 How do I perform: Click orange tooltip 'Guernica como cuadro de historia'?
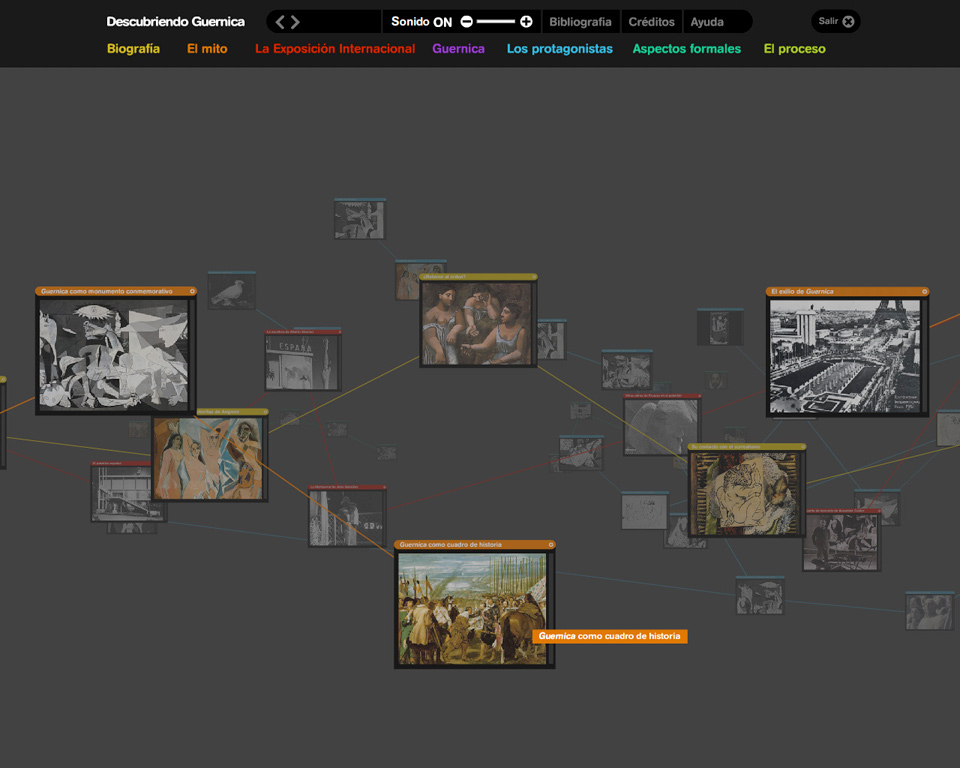pos(610,636)
